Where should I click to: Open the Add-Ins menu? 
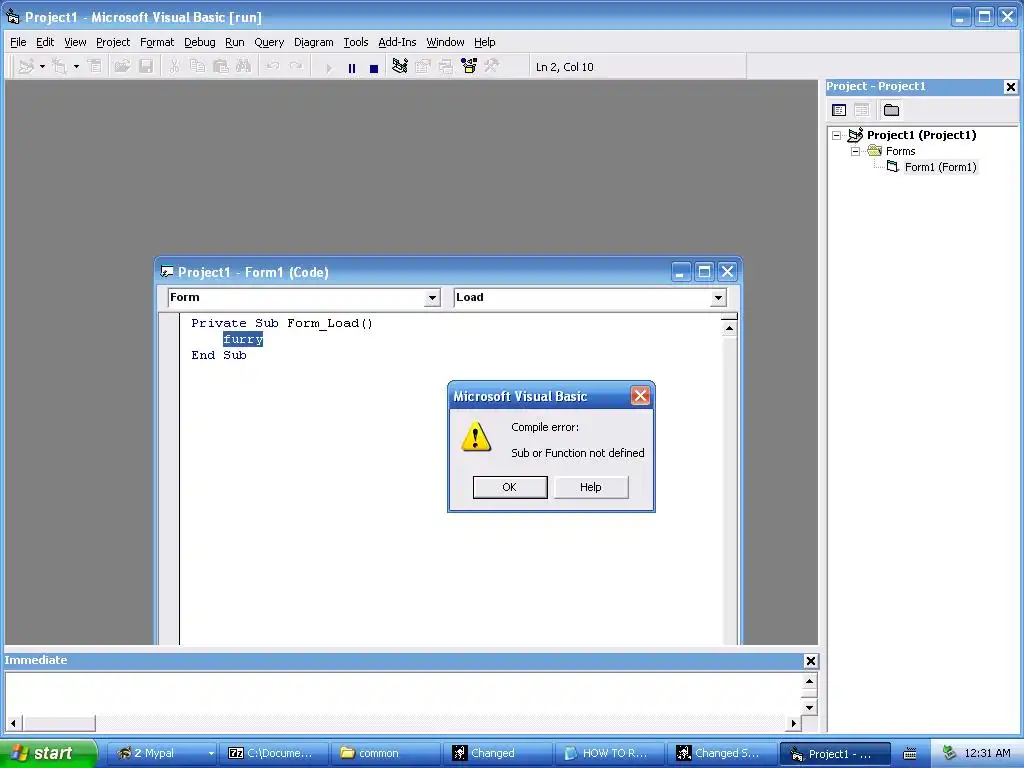397,42
